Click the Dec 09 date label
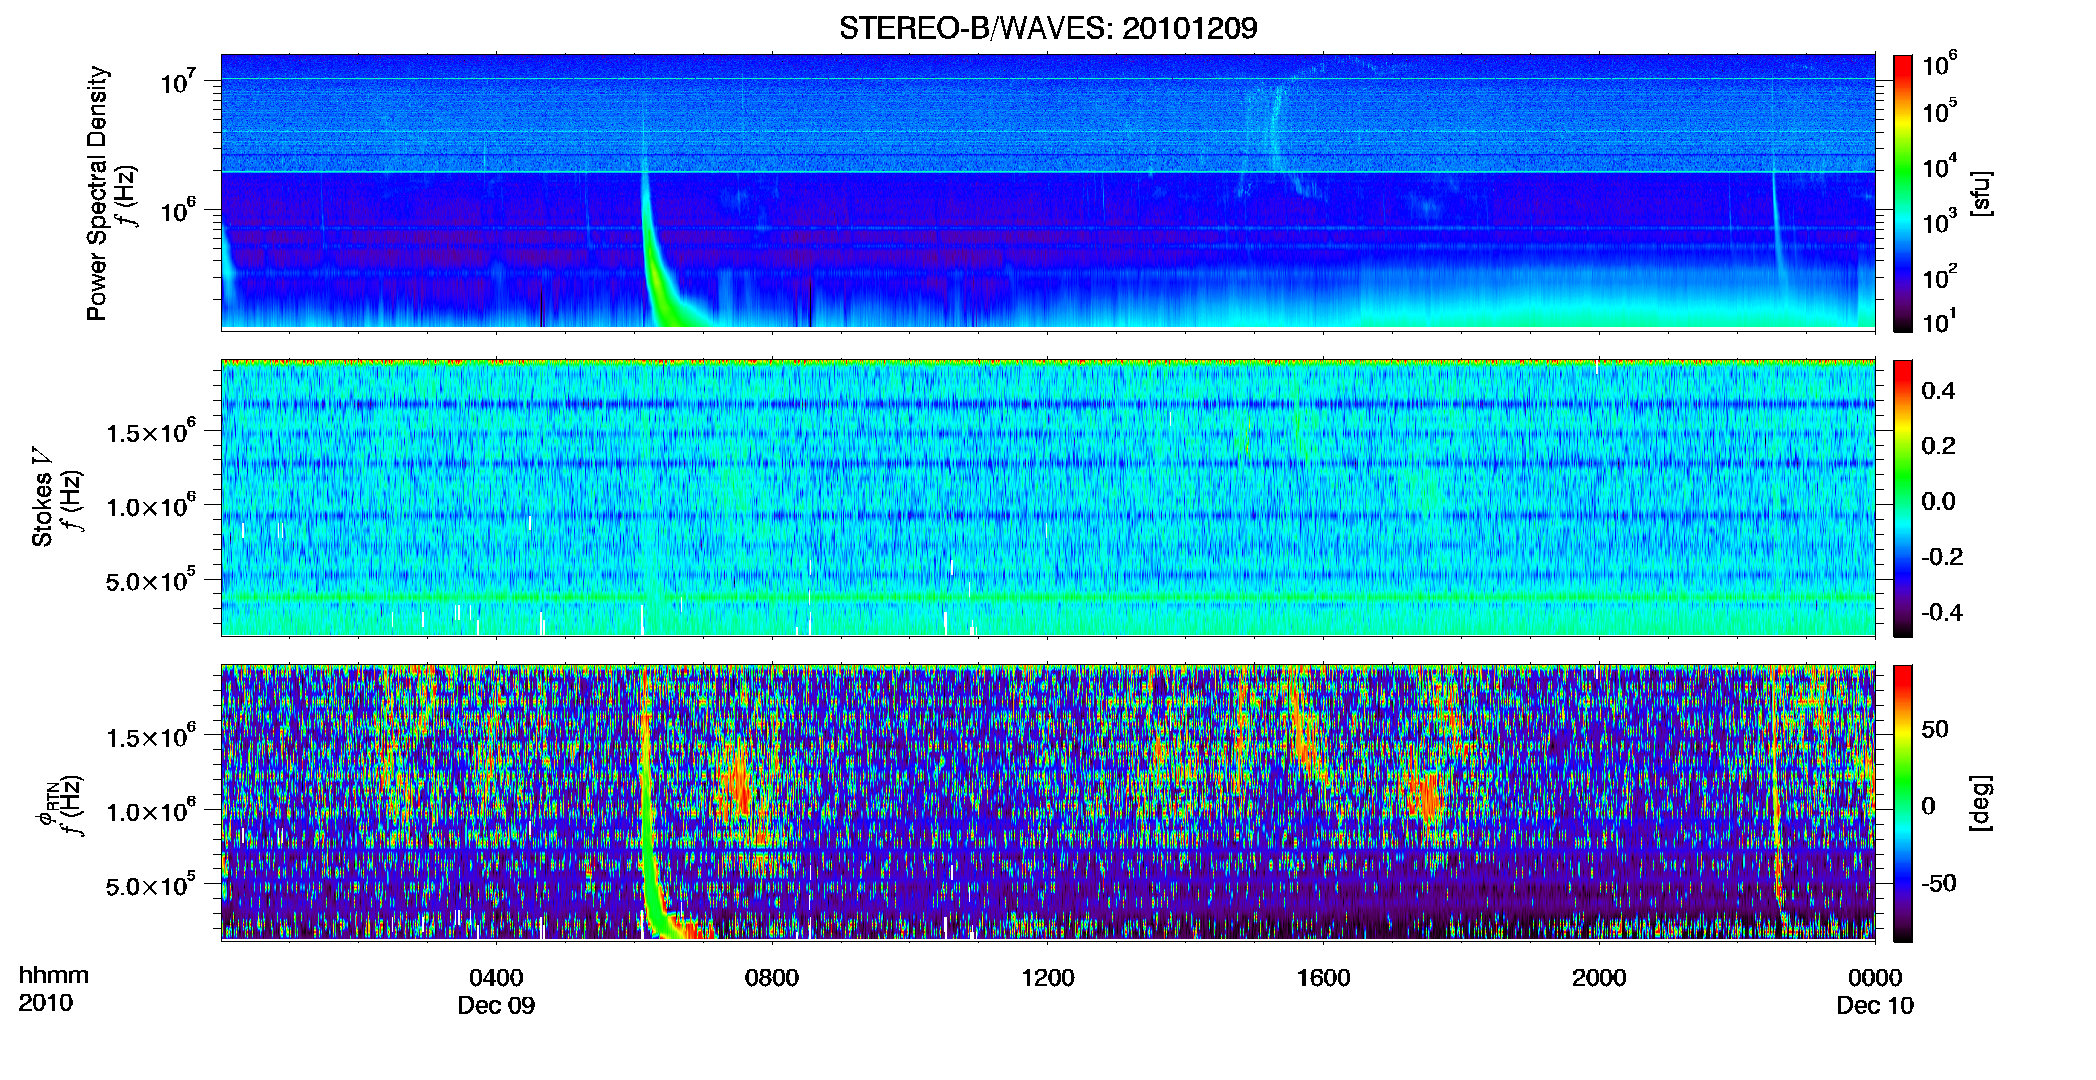This screenshot has width=2096, height=1080. tap(496, 1006)
